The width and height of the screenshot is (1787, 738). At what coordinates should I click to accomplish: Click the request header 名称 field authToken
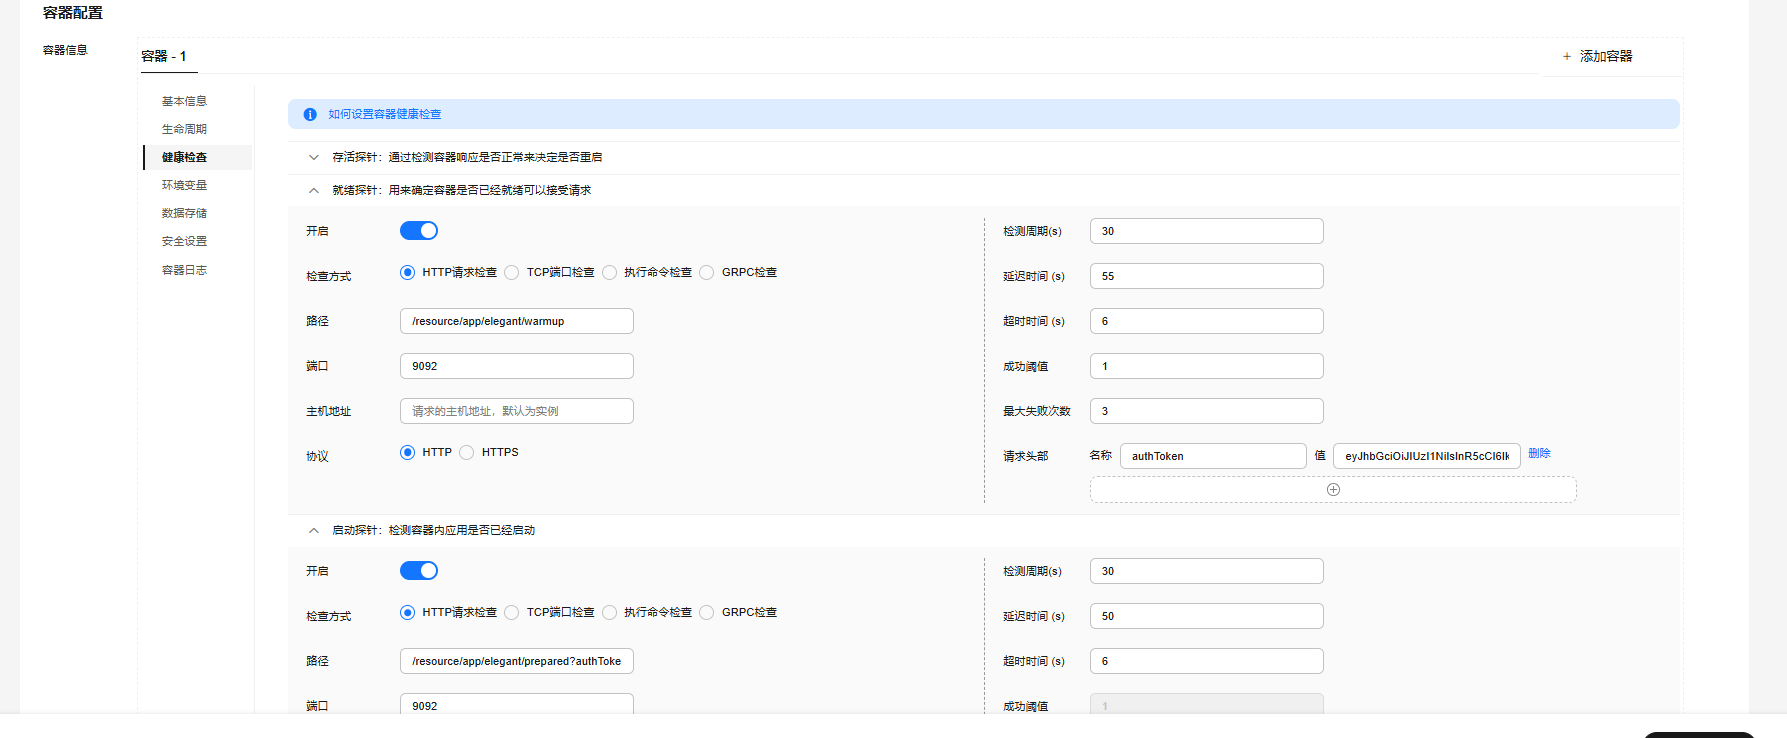tap(1213, 456)
